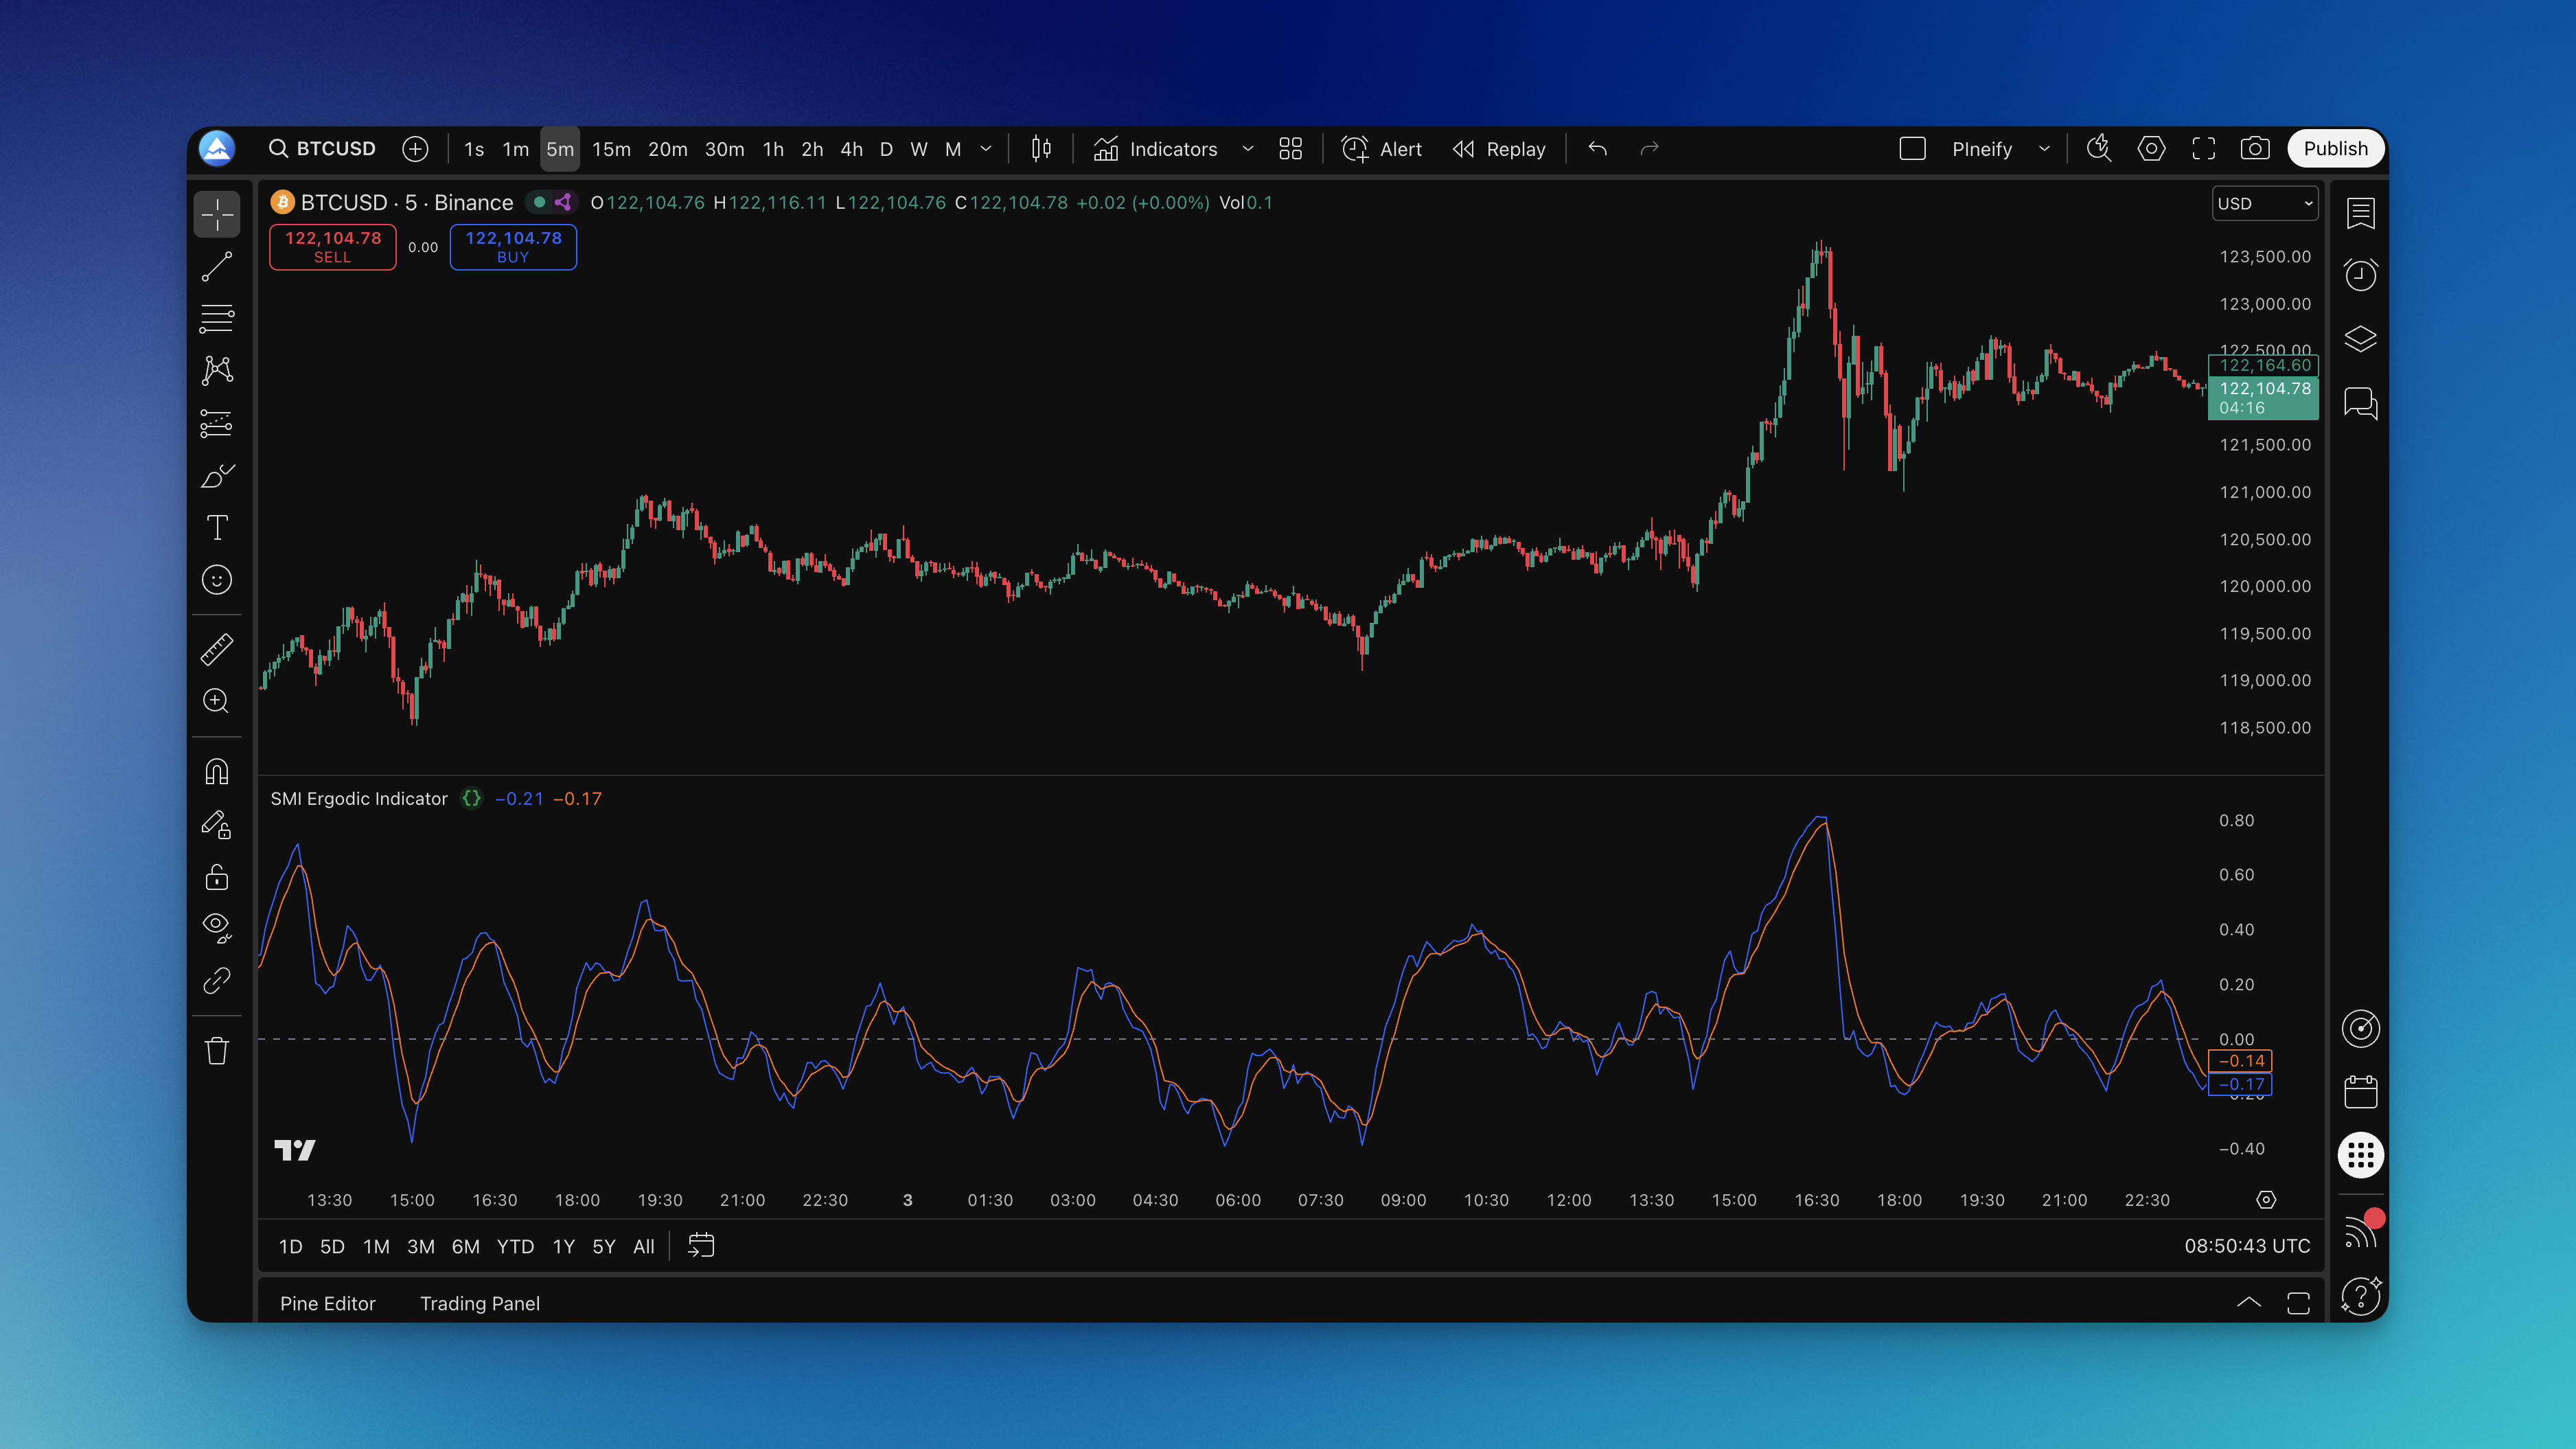This screenshot has height=1449, width=2576.
Task: Select the 15m timeframe
Action: (611, 149)
